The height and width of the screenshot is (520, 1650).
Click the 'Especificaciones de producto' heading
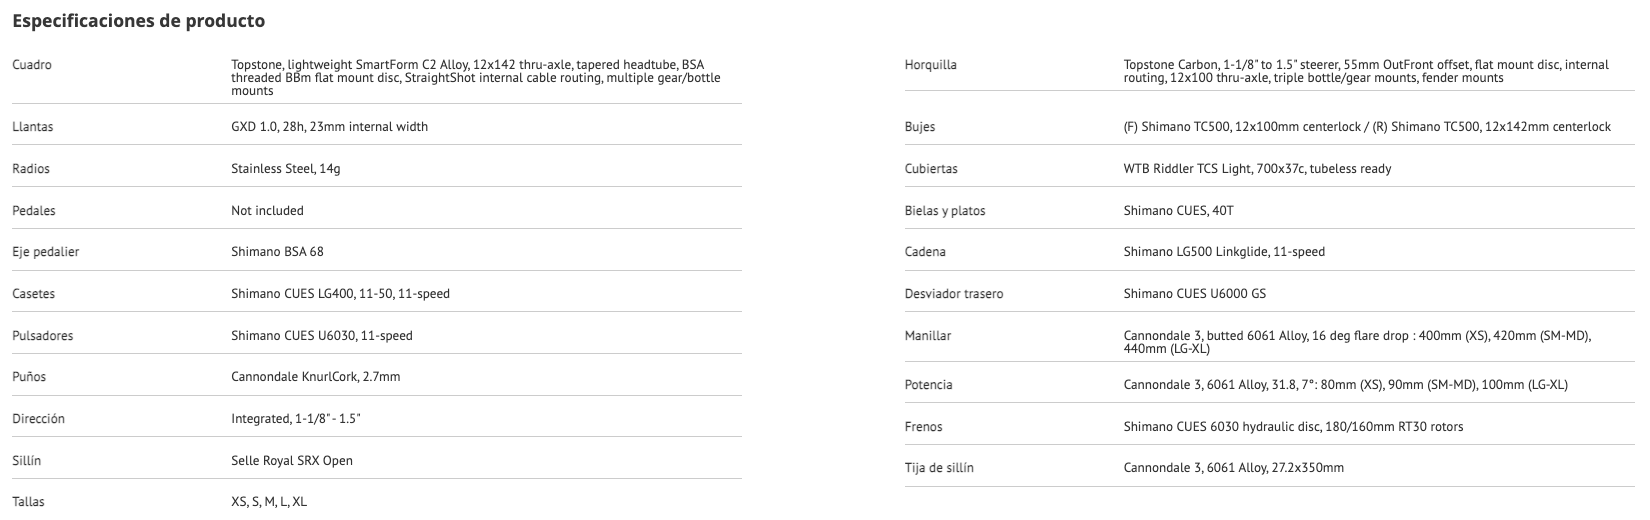139,20
